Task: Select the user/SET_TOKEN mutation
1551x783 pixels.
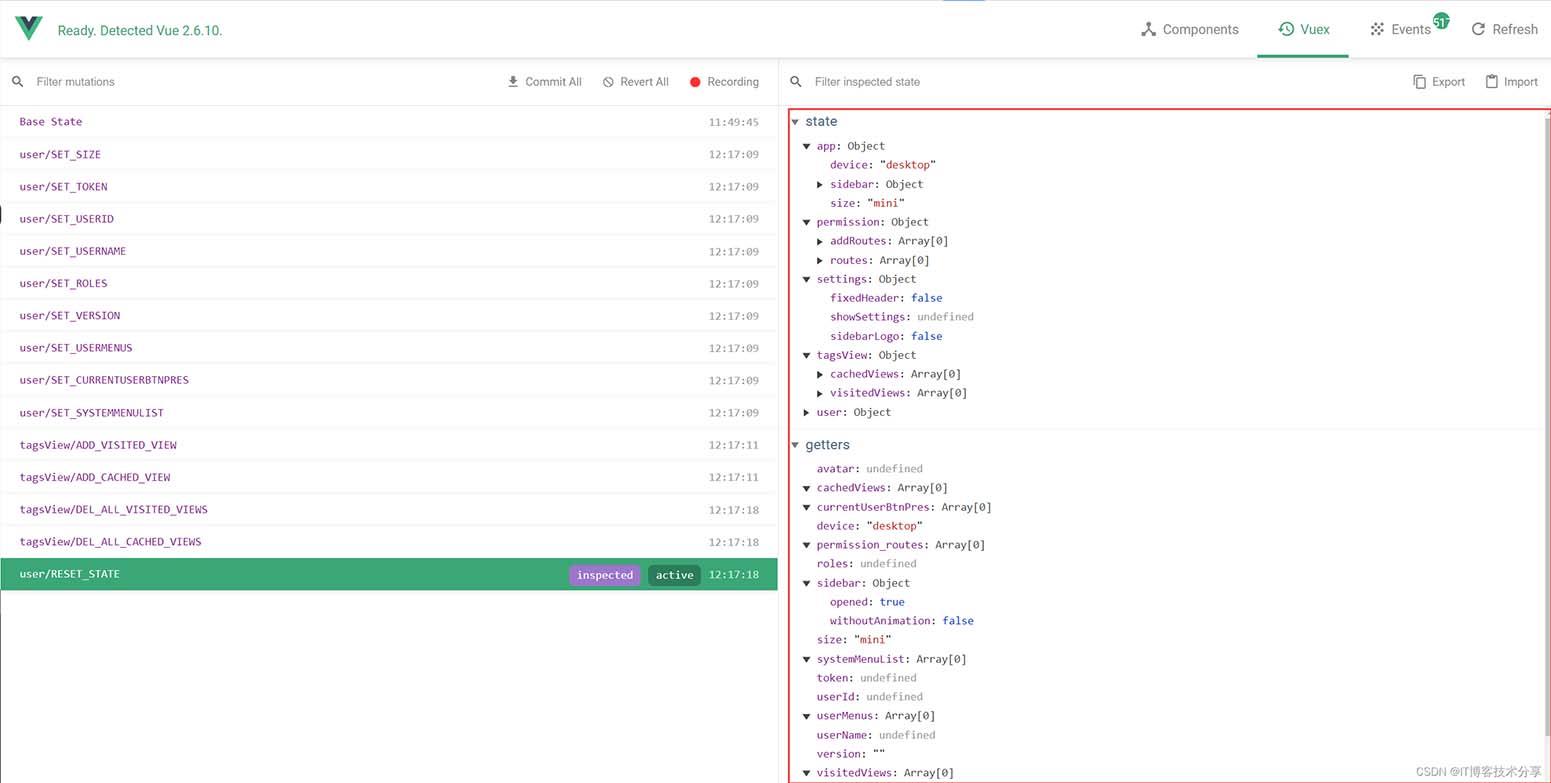Action: click(63, 187)
